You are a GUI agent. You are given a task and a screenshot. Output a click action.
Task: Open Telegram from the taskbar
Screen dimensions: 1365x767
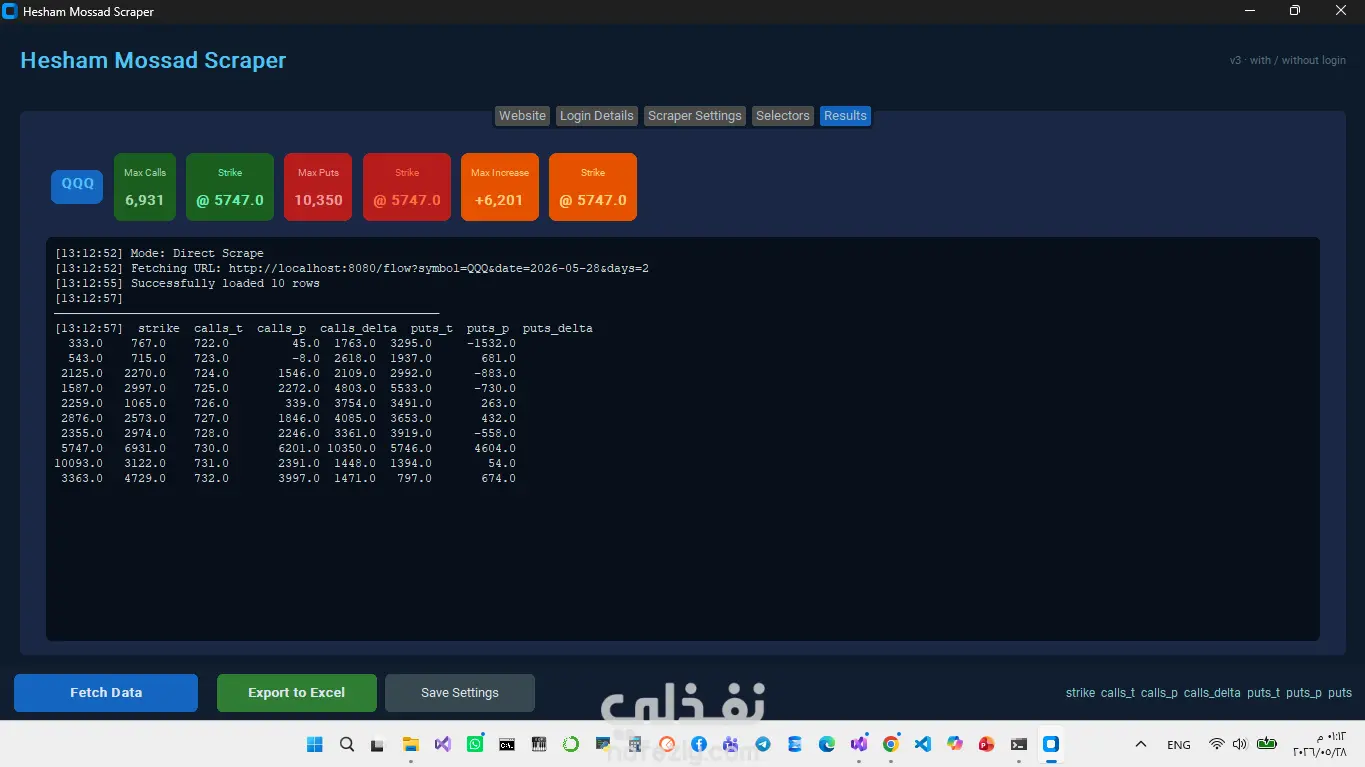(763, 744)
